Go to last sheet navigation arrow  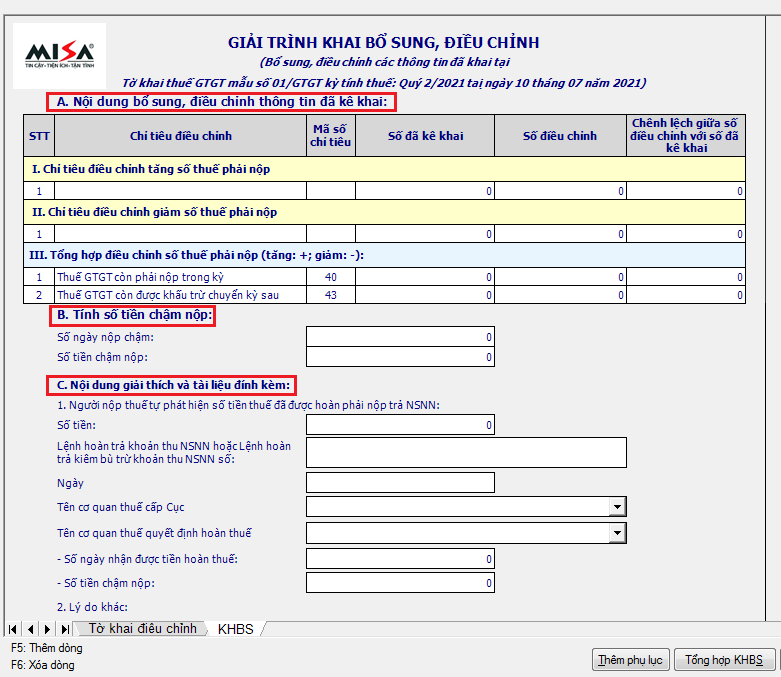coord(65,629)
